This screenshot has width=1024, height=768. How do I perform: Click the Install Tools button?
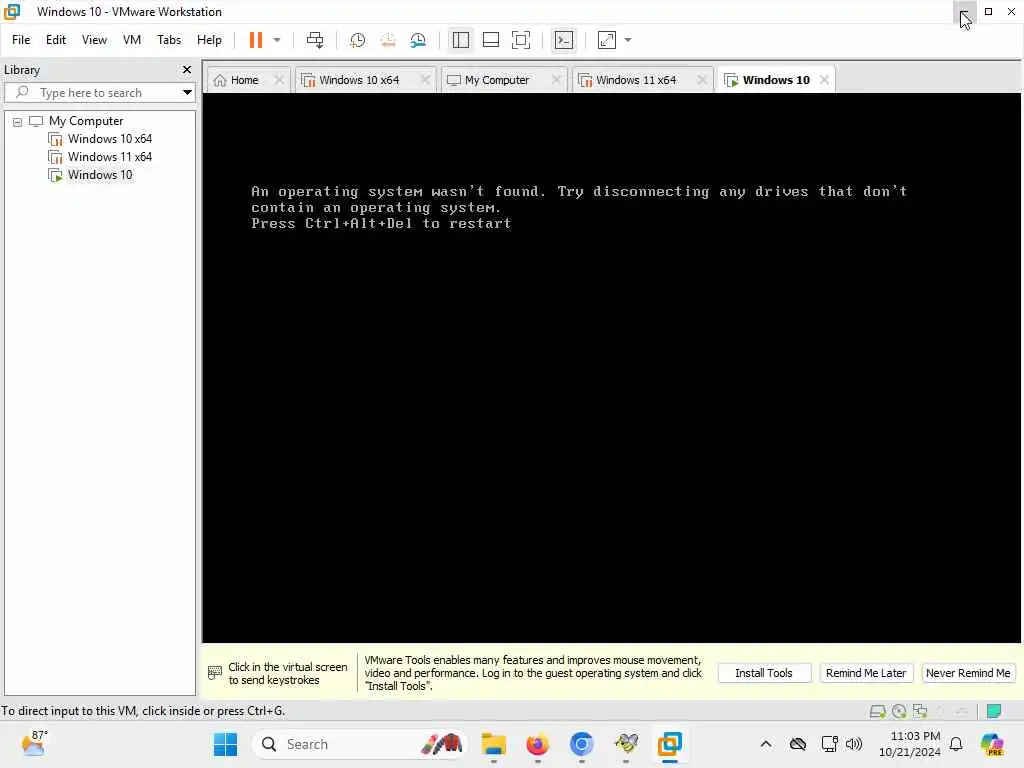(x=764, y=673)
